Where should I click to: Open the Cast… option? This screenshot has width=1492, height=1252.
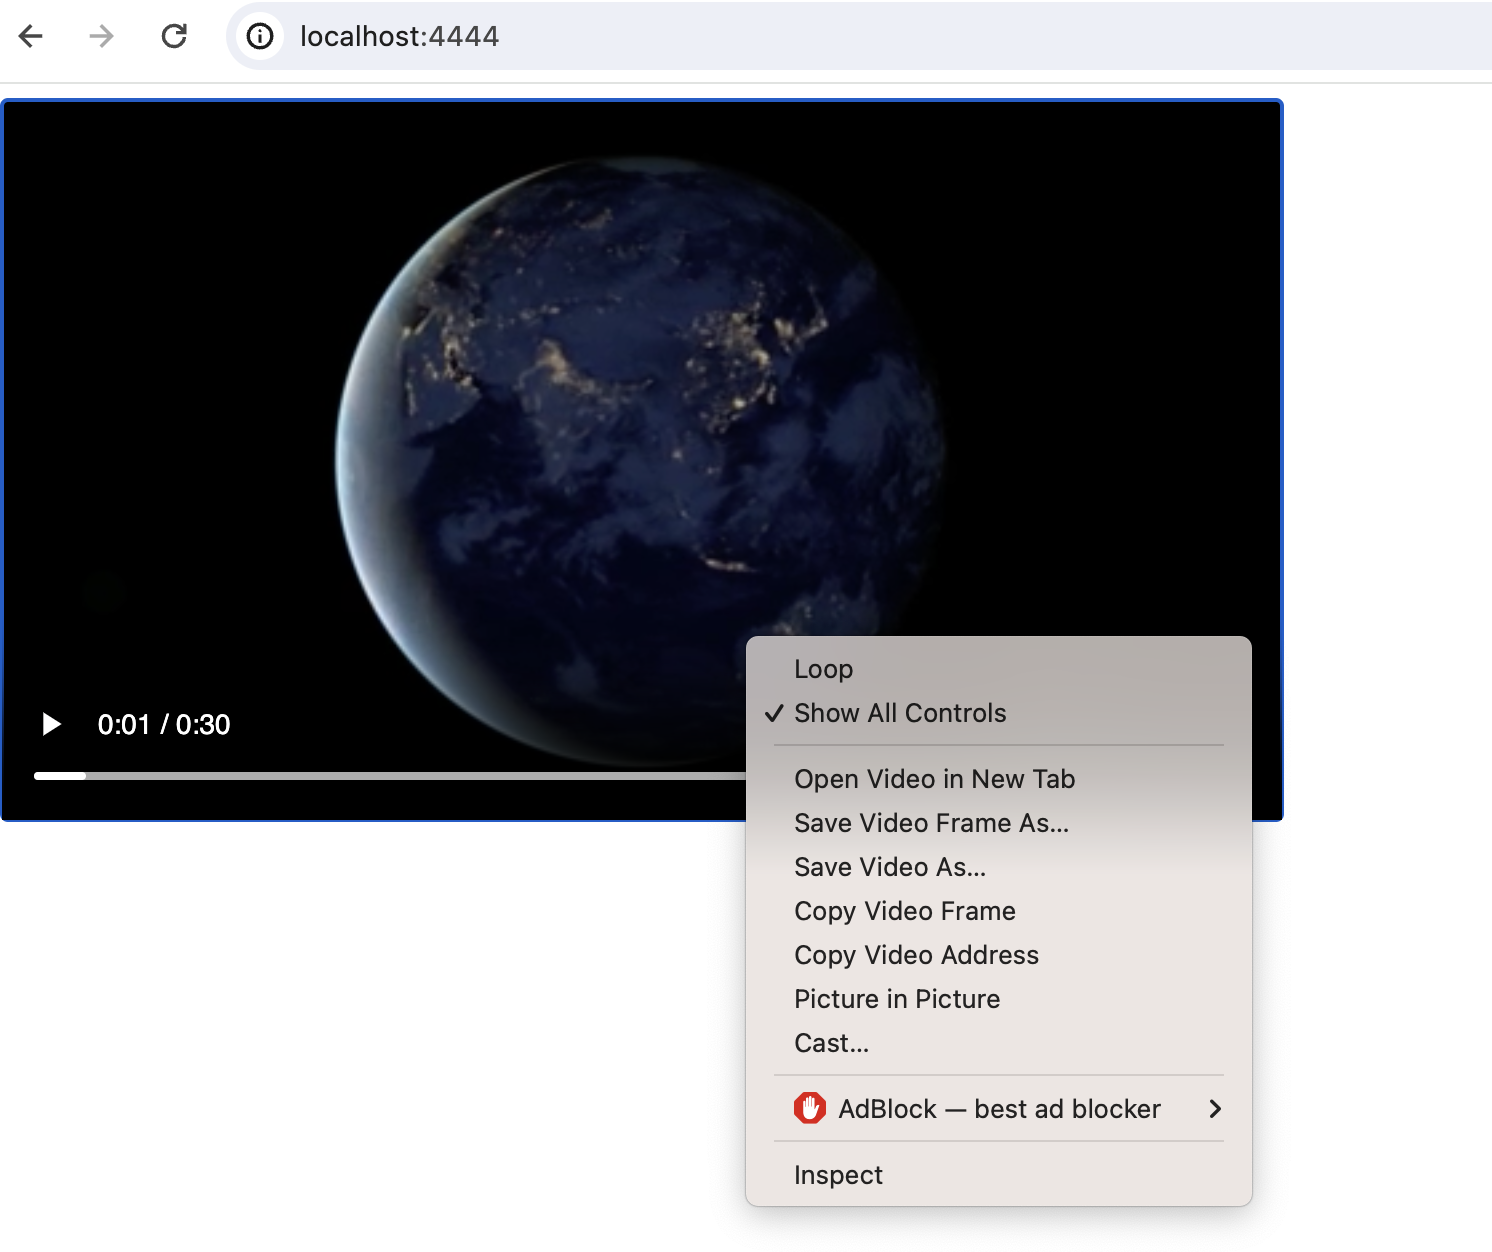click(831, 1043)
